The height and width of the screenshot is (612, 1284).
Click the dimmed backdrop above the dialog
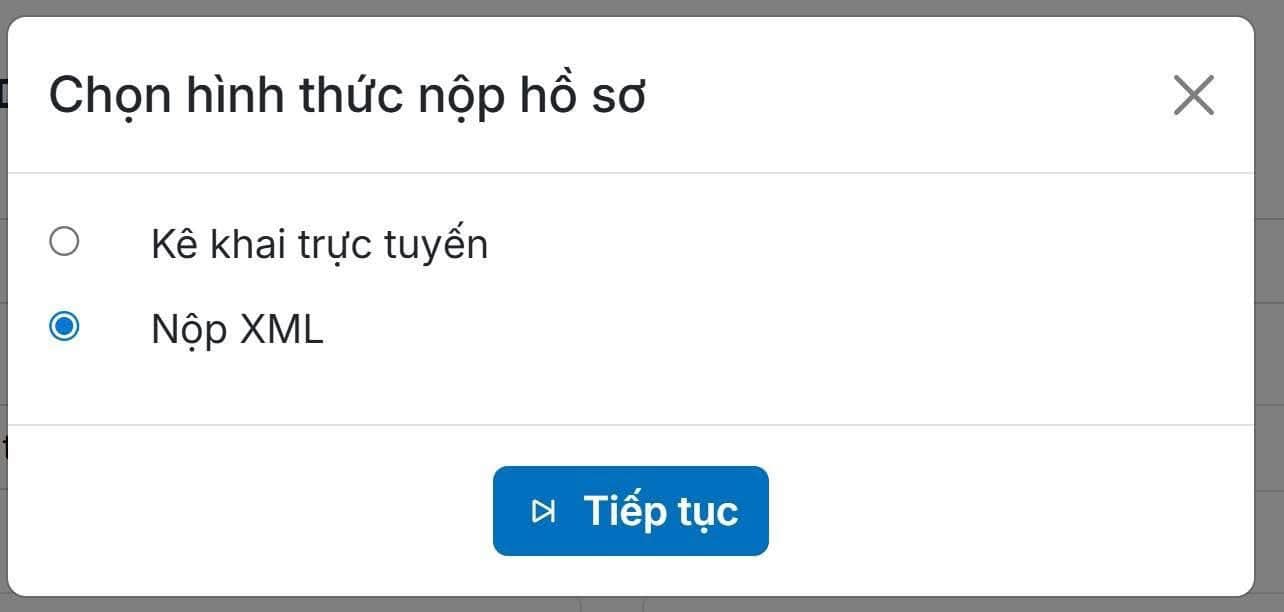(x=640, y=7)
